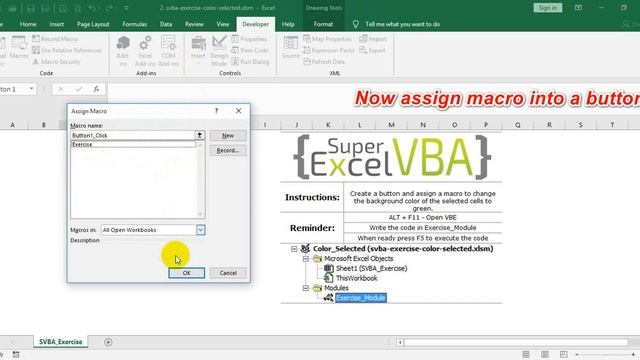Click the Assign Macro help question mark
Screen dimensions: 640x360
click(x=216, y=111)
